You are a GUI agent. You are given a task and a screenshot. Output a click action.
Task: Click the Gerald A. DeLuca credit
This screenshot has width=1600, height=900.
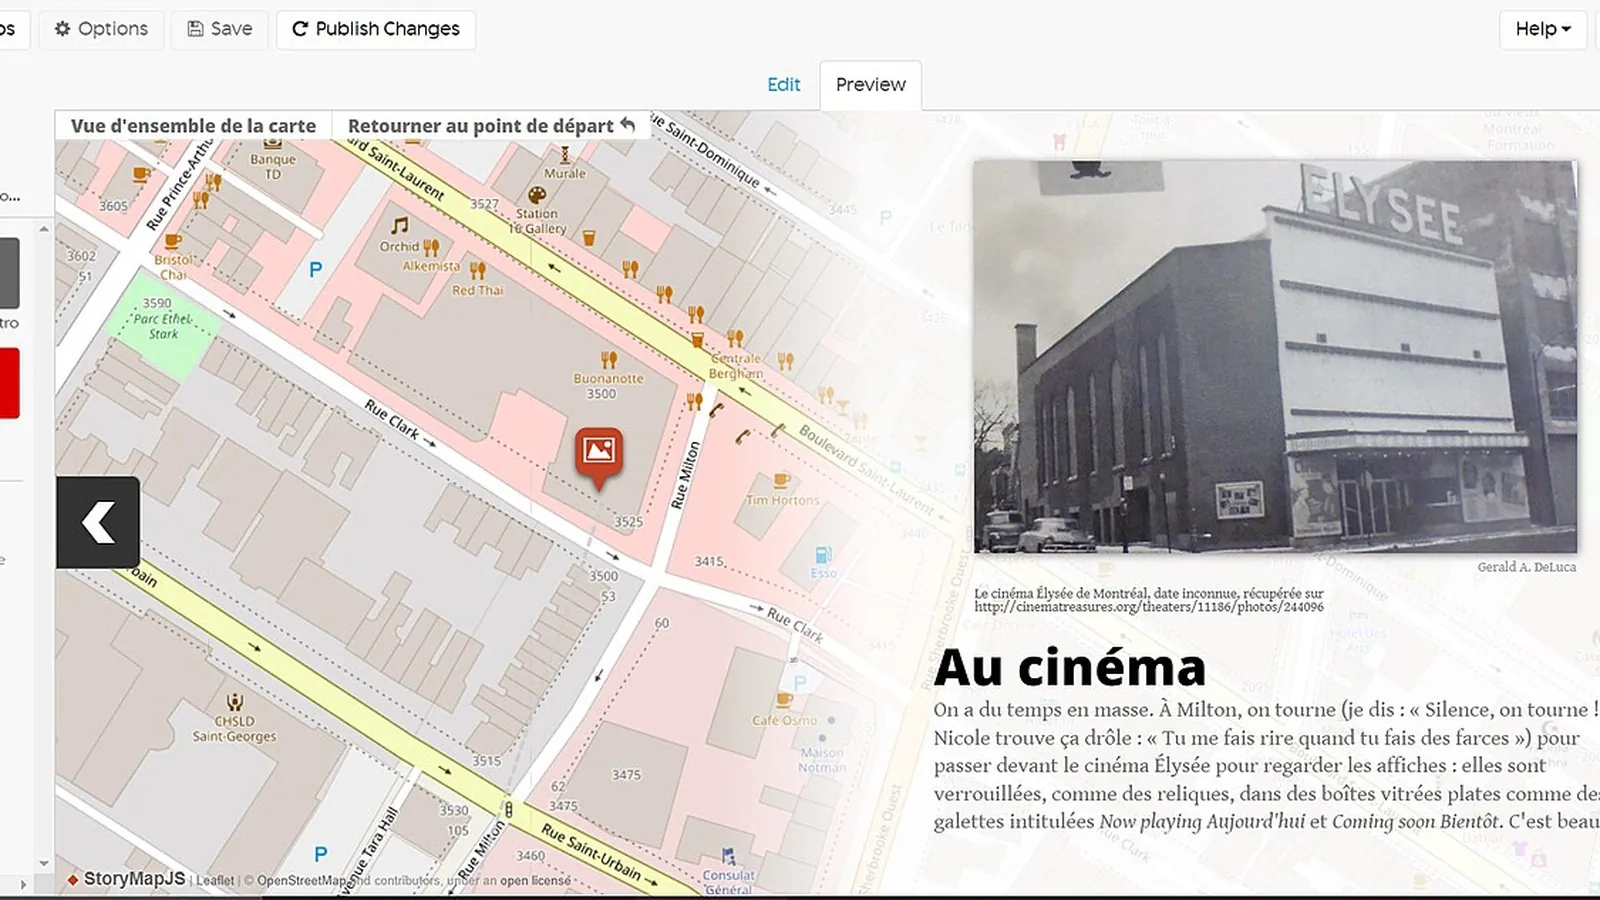[x=1527, y=567]
